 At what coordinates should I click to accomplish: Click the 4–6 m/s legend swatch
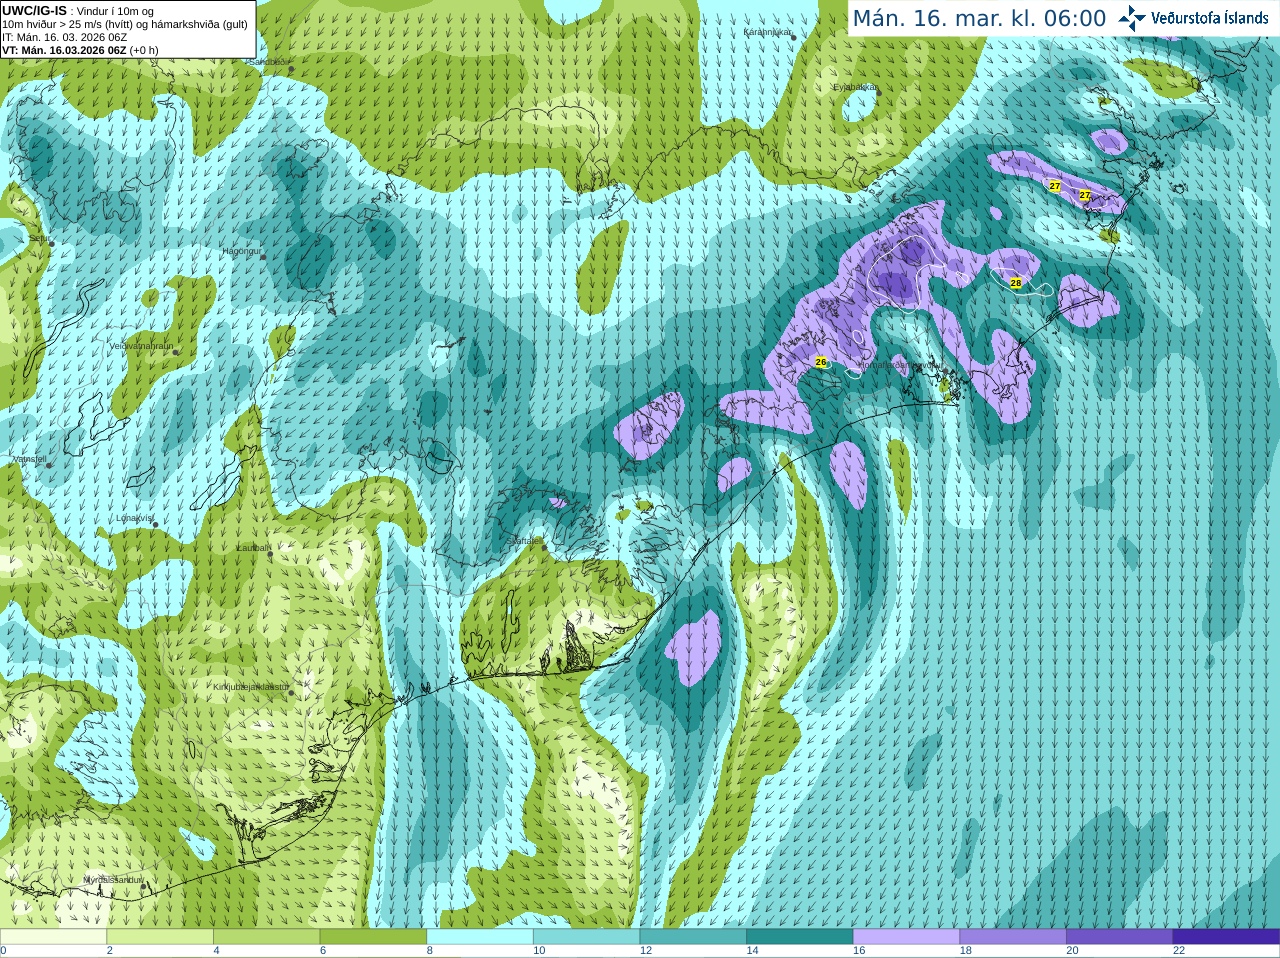pyautogui.click(x=266, y=937)
